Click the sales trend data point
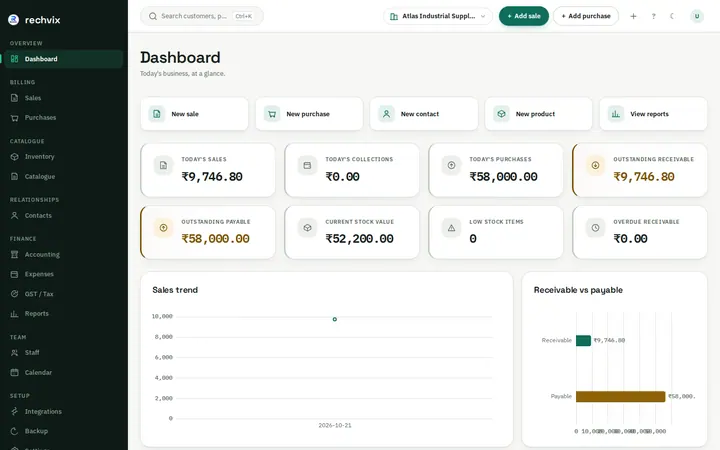 pyautogui.click(x=335, y=319)
